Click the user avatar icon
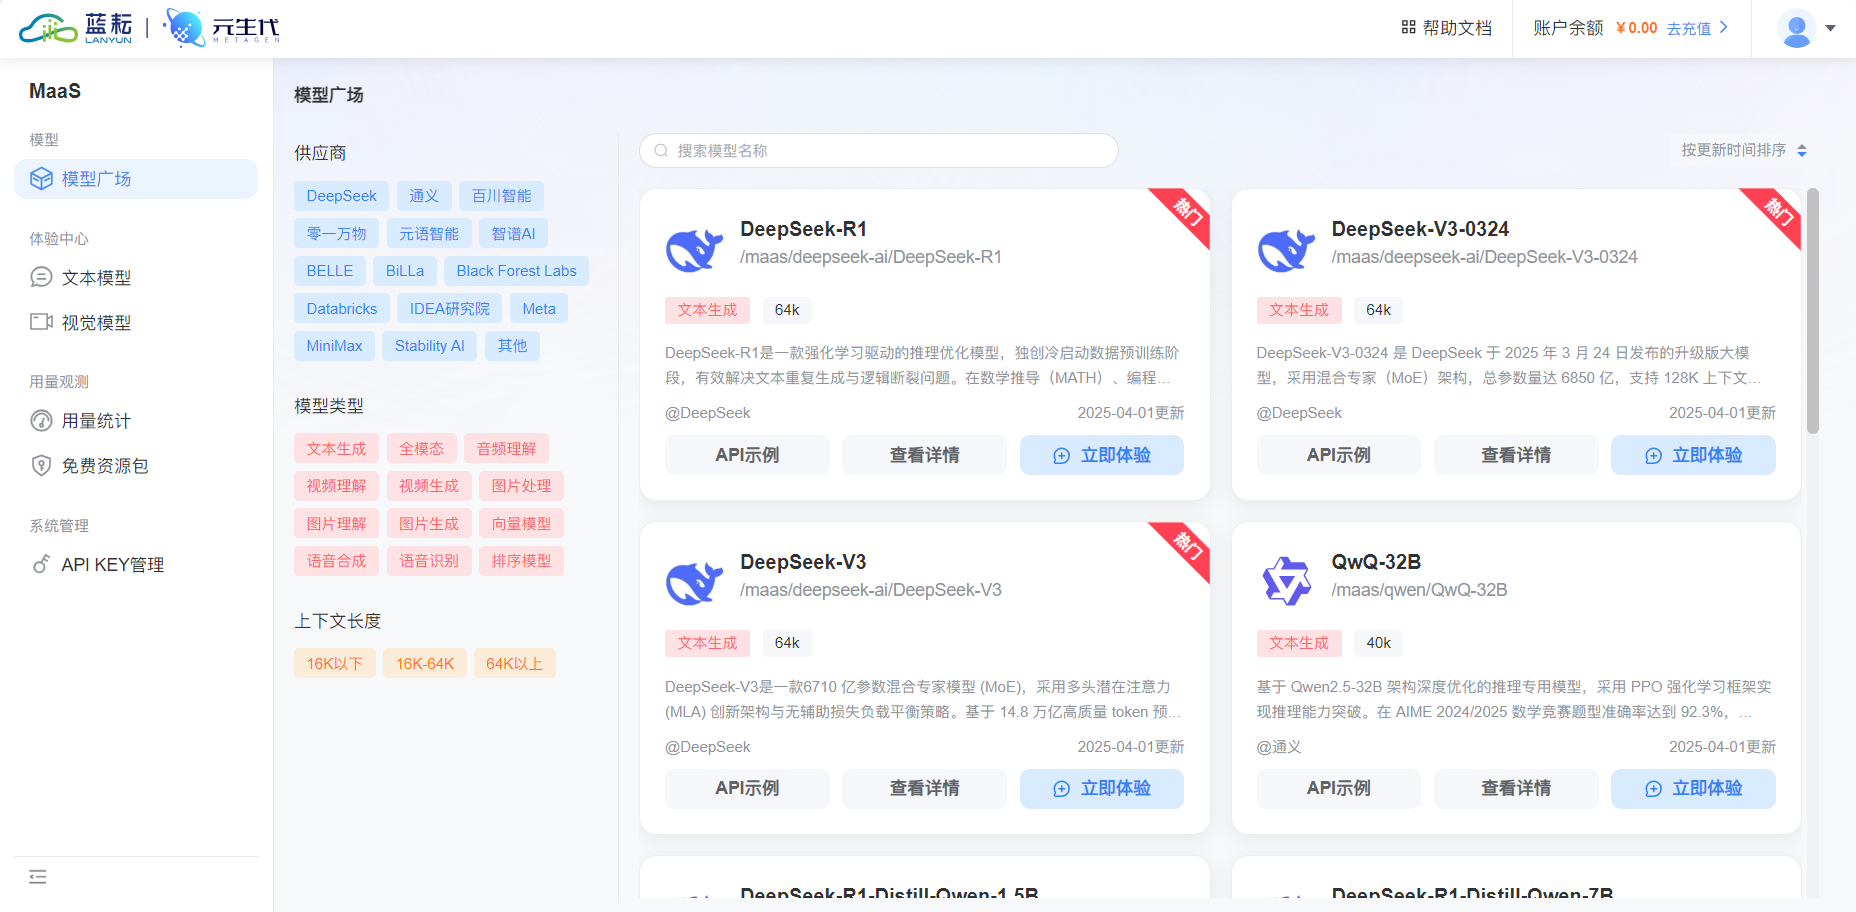 coord(1797,28)
